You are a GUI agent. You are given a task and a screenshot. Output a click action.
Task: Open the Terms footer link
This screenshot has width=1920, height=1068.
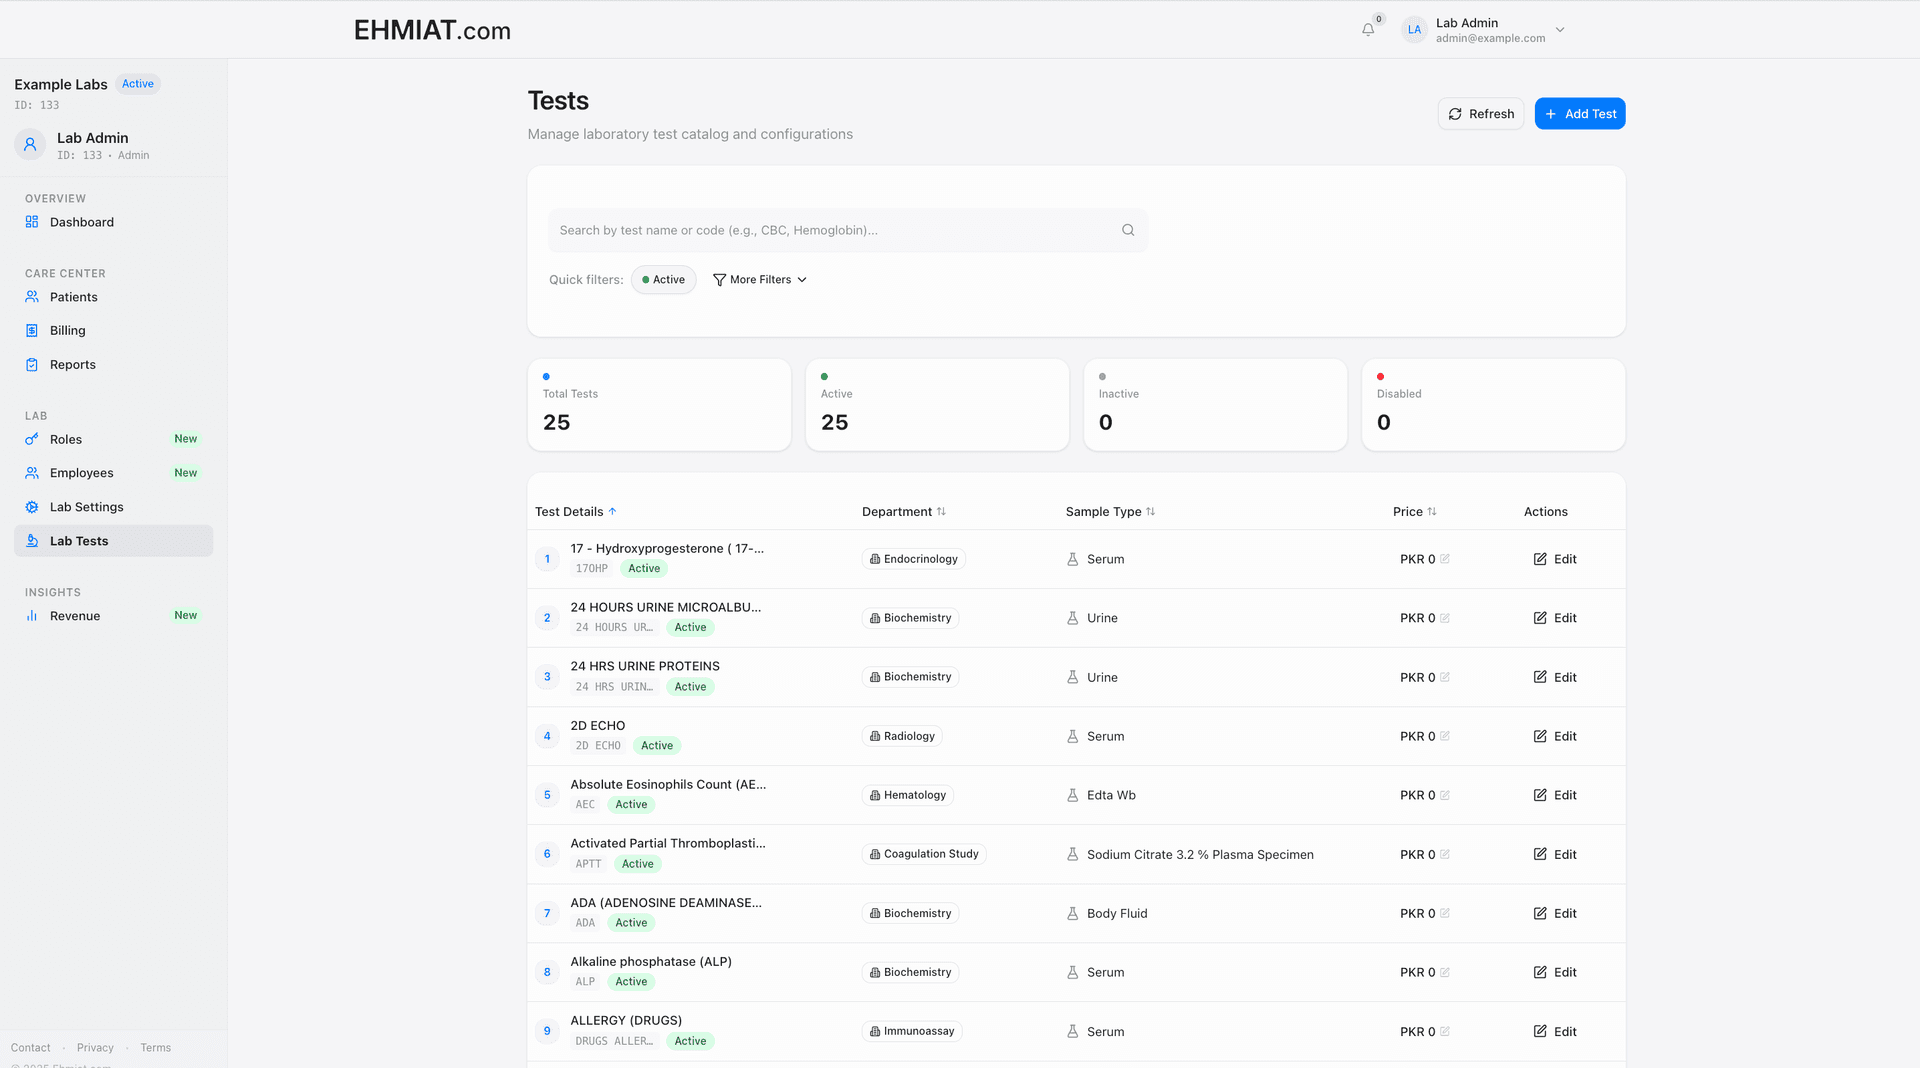(x=155, y=1048)
